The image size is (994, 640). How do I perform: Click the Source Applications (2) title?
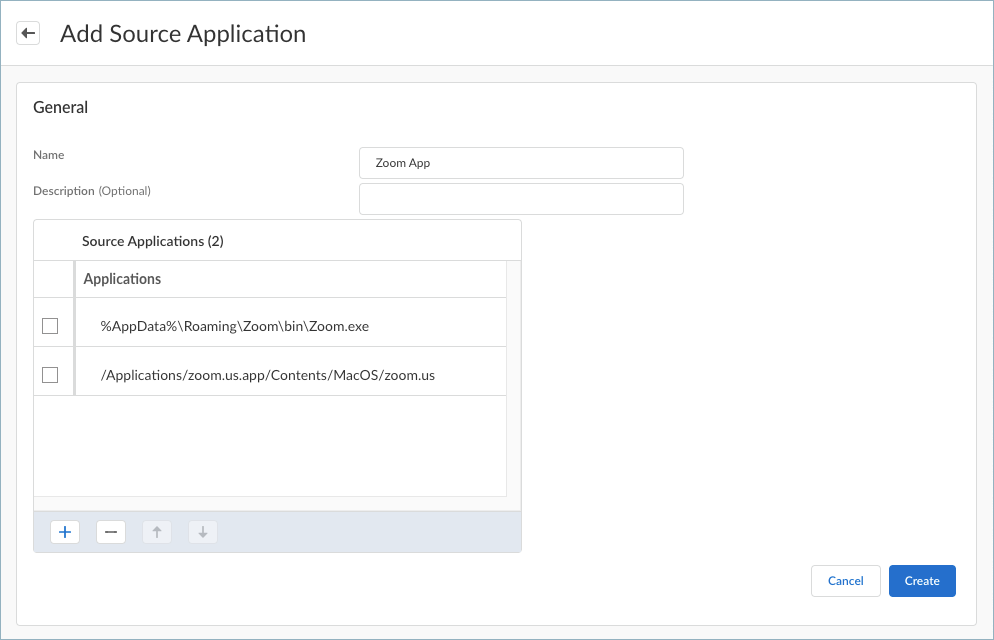[x=153, y=241]
